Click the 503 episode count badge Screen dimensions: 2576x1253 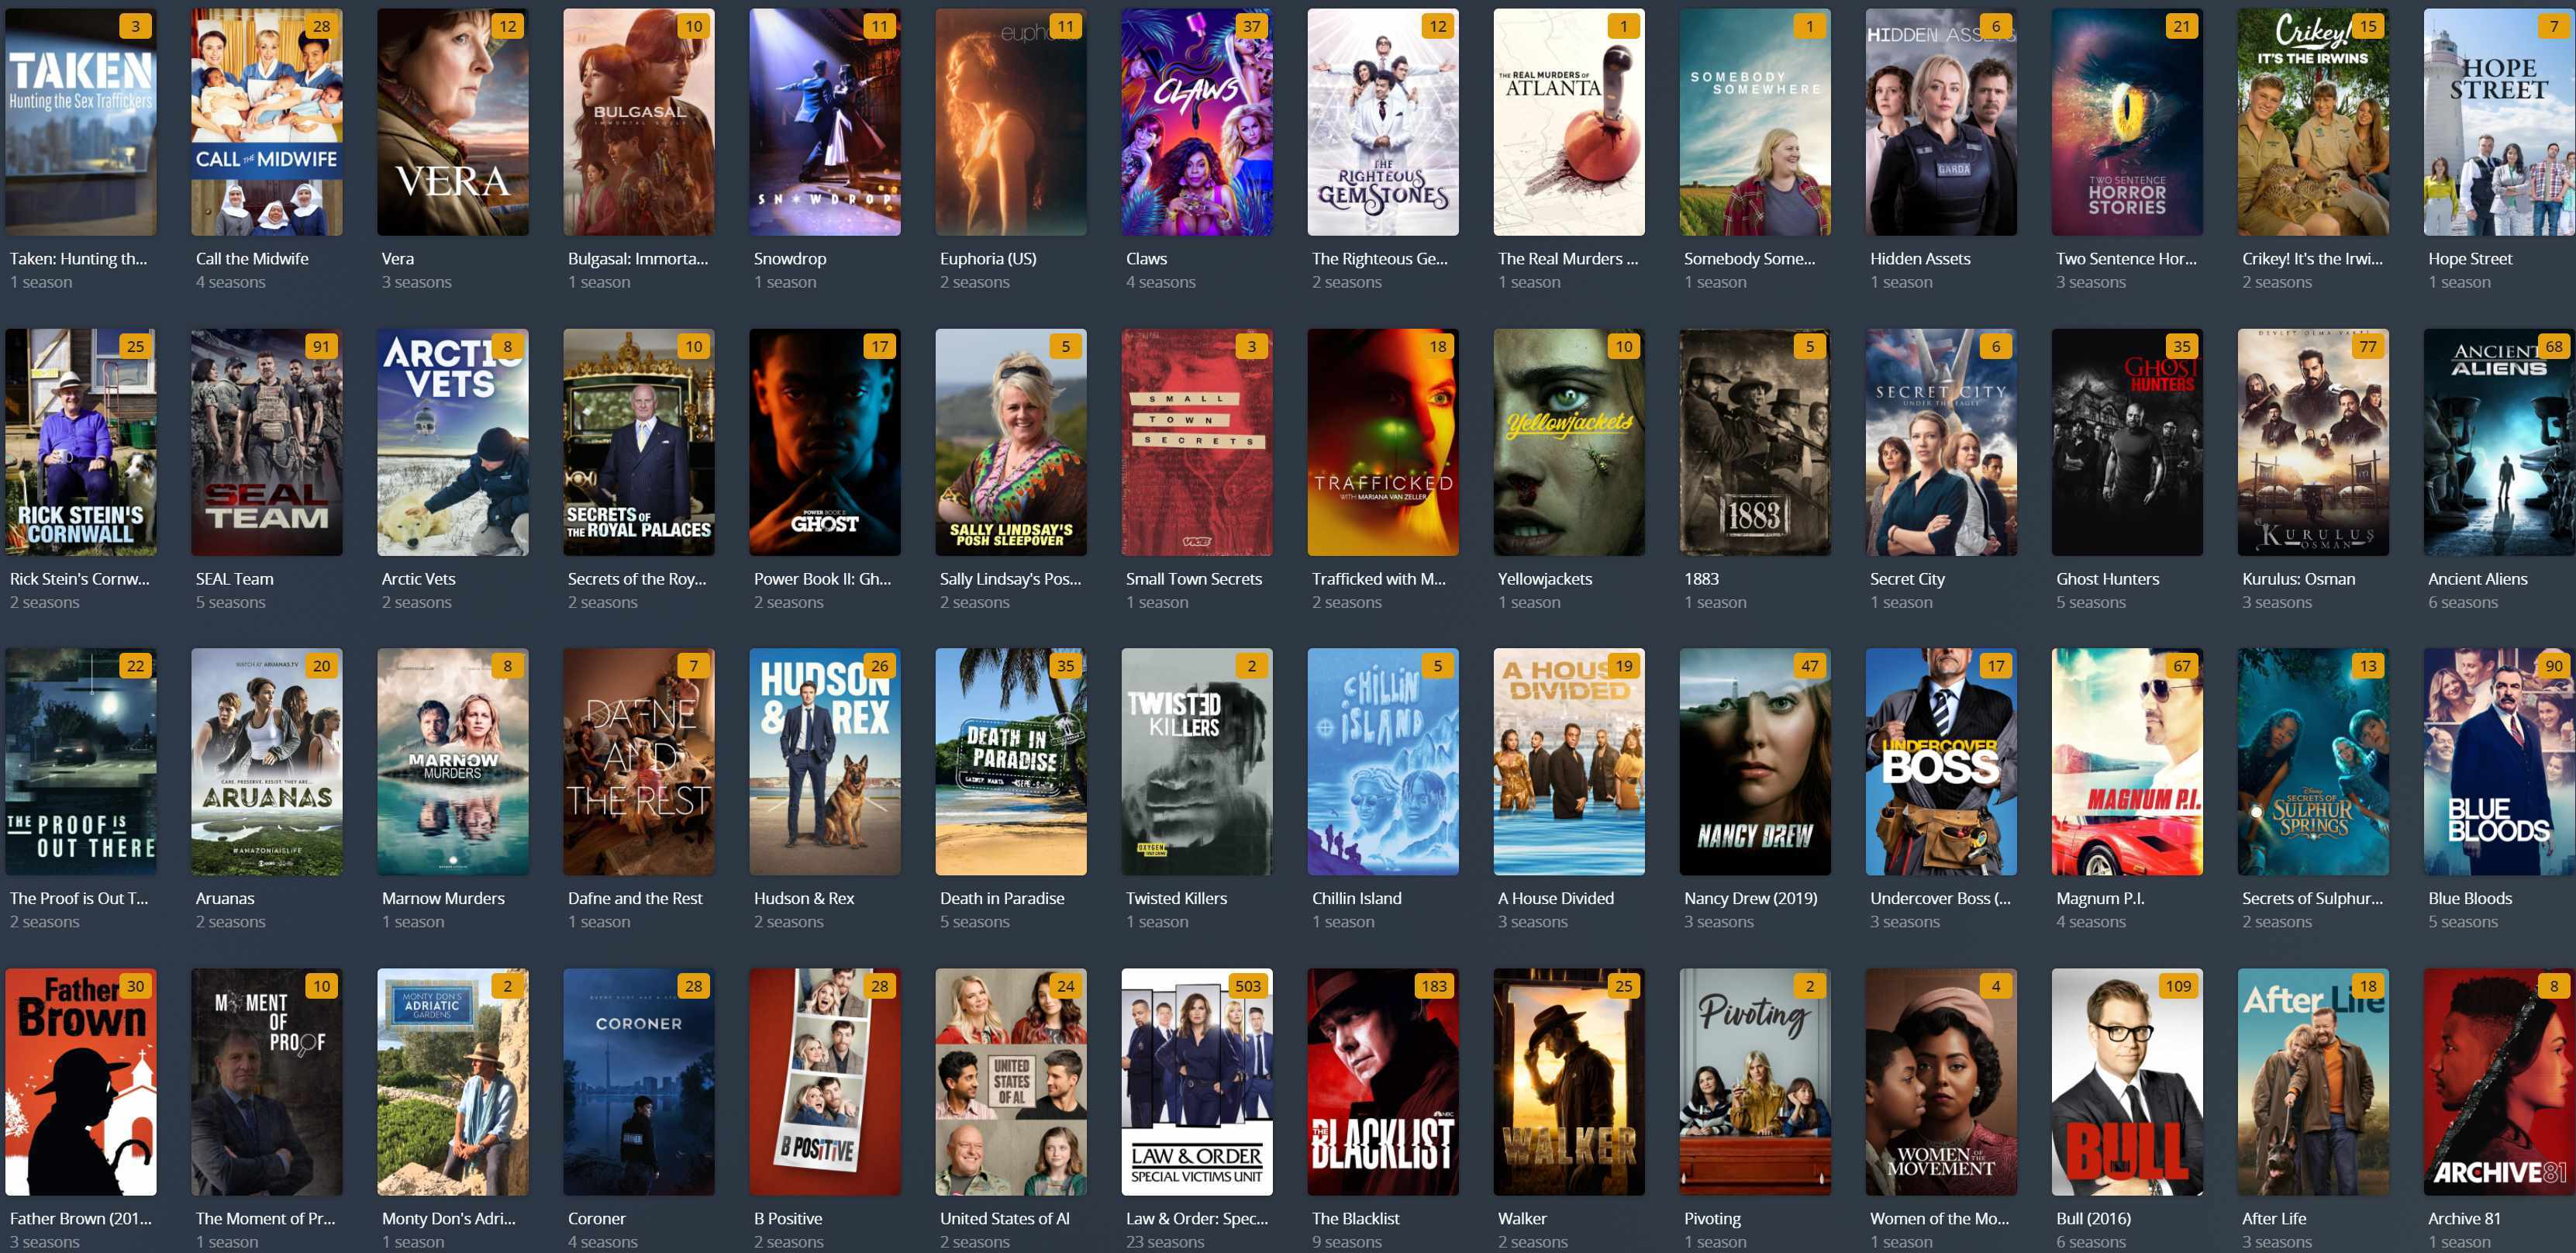coord(1247,986)
